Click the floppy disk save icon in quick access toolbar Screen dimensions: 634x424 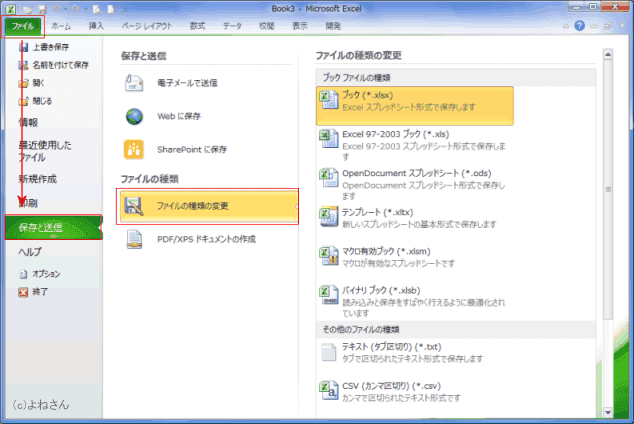pyautogui.click(x=42, y=9)
